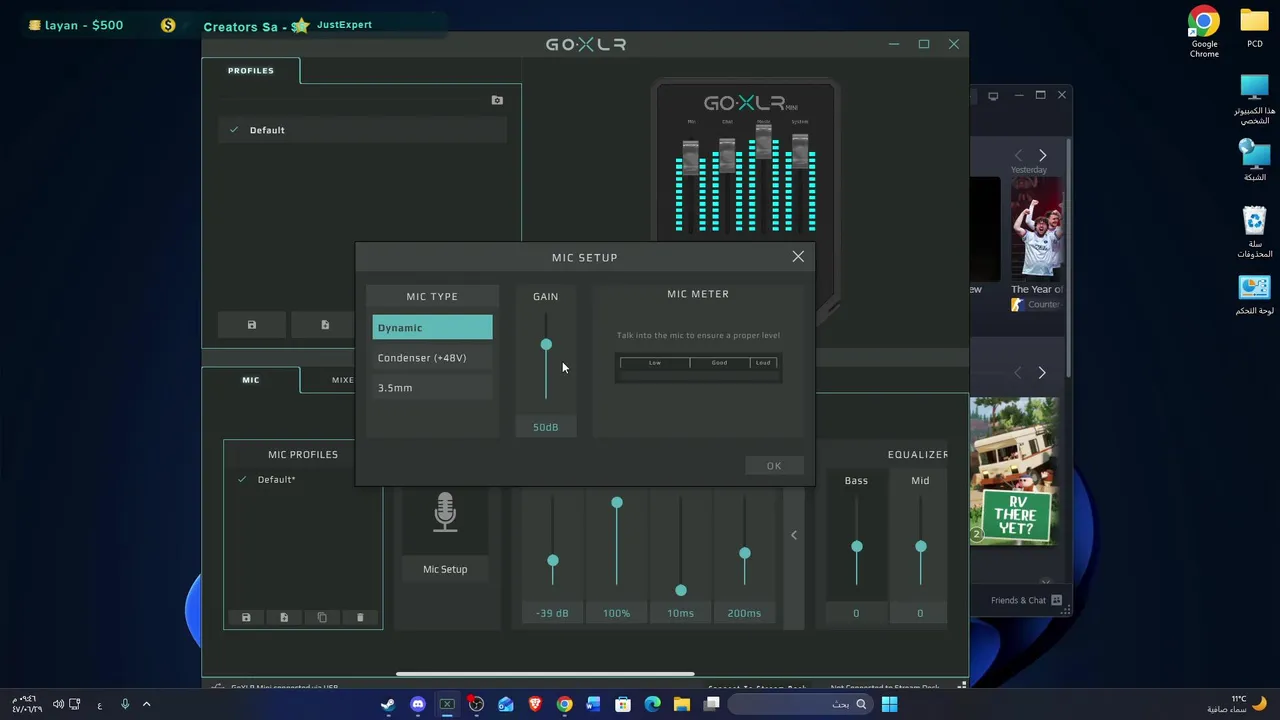The width and height of the screenshot is (1280, 720).
Task: Open Microsoft Edge from taskbar
Action: click(x=652, y=704)
